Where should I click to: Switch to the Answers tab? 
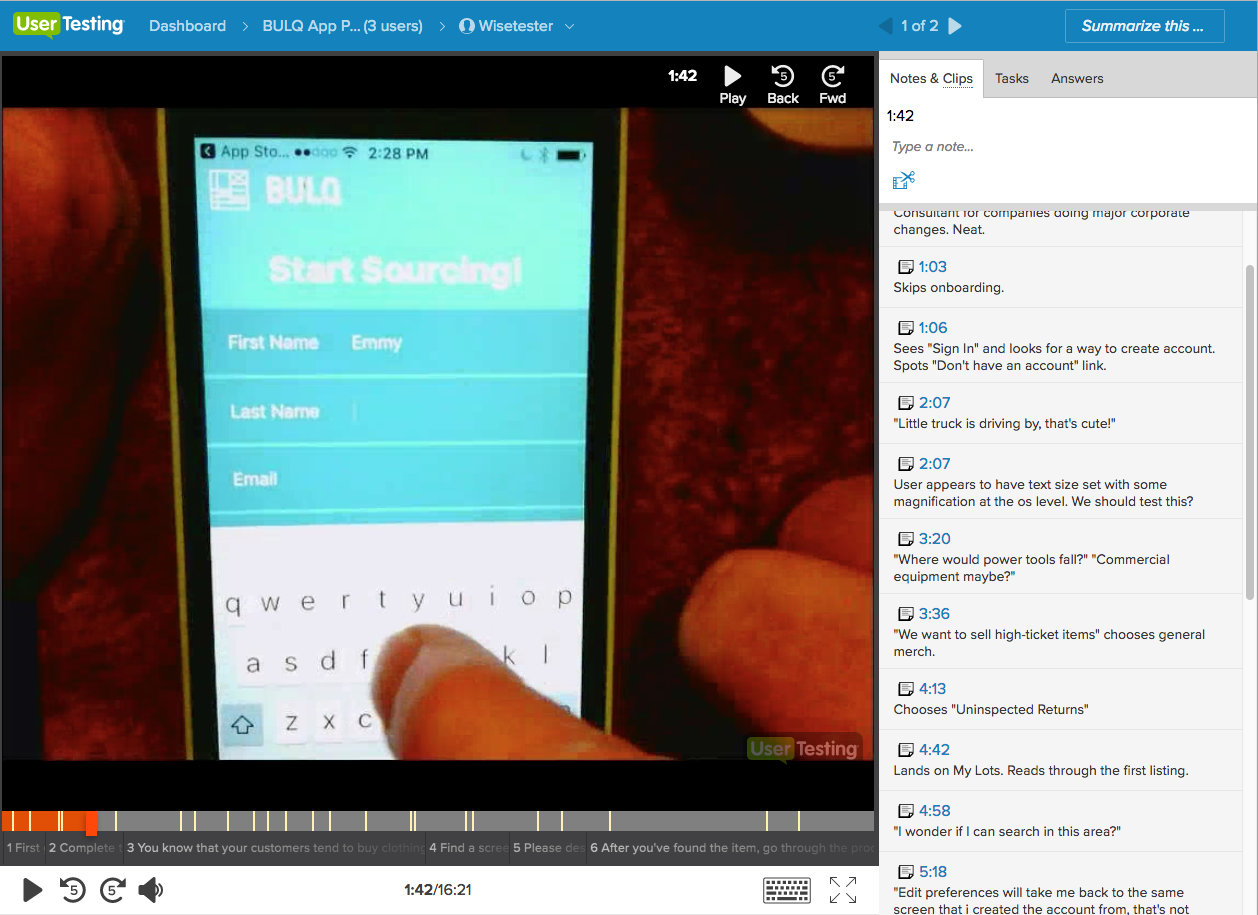tap(1077, 78)
